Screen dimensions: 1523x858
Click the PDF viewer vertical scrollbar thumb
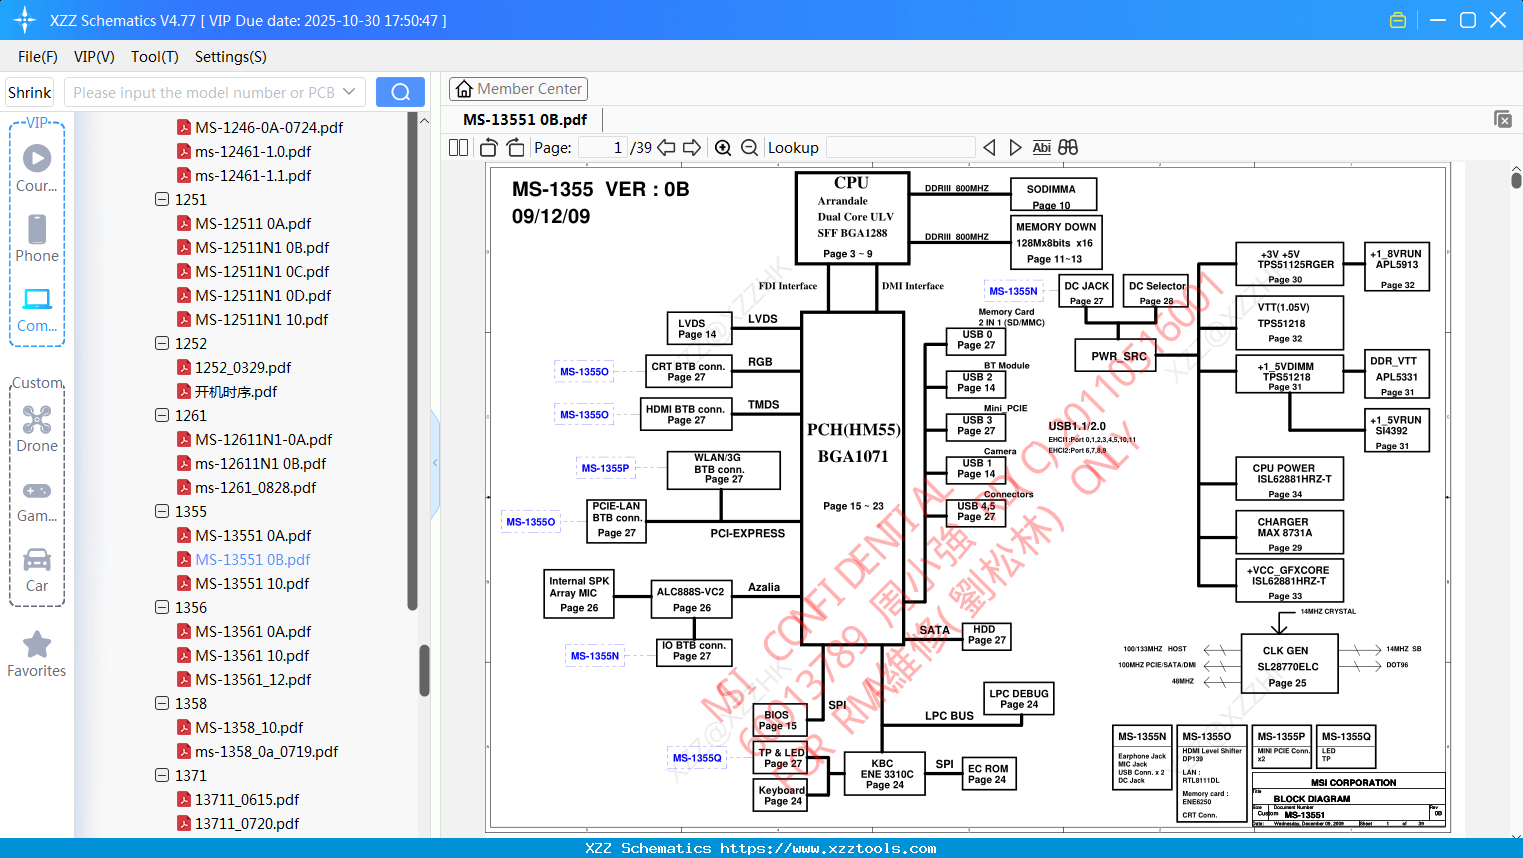coord(1516,180)
